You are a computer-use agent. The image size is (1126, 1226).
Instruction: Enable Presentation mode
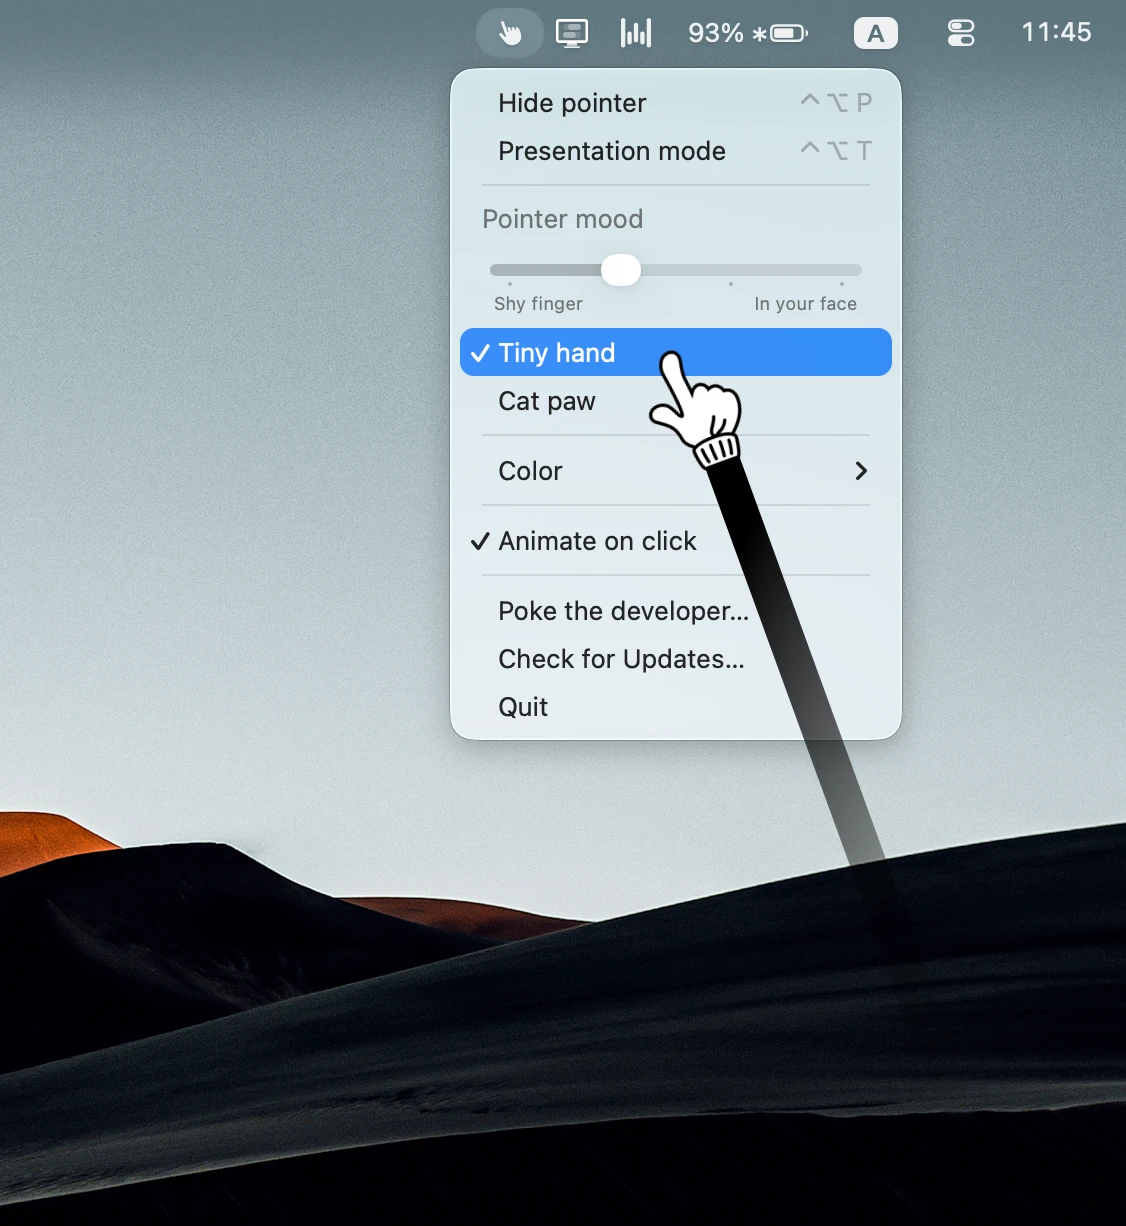(676, 151)
